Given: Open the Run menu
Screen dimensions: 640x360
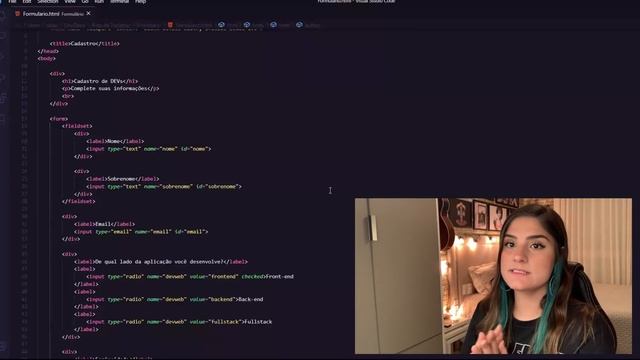Looking at the screenshot, I should pos(99,2).
